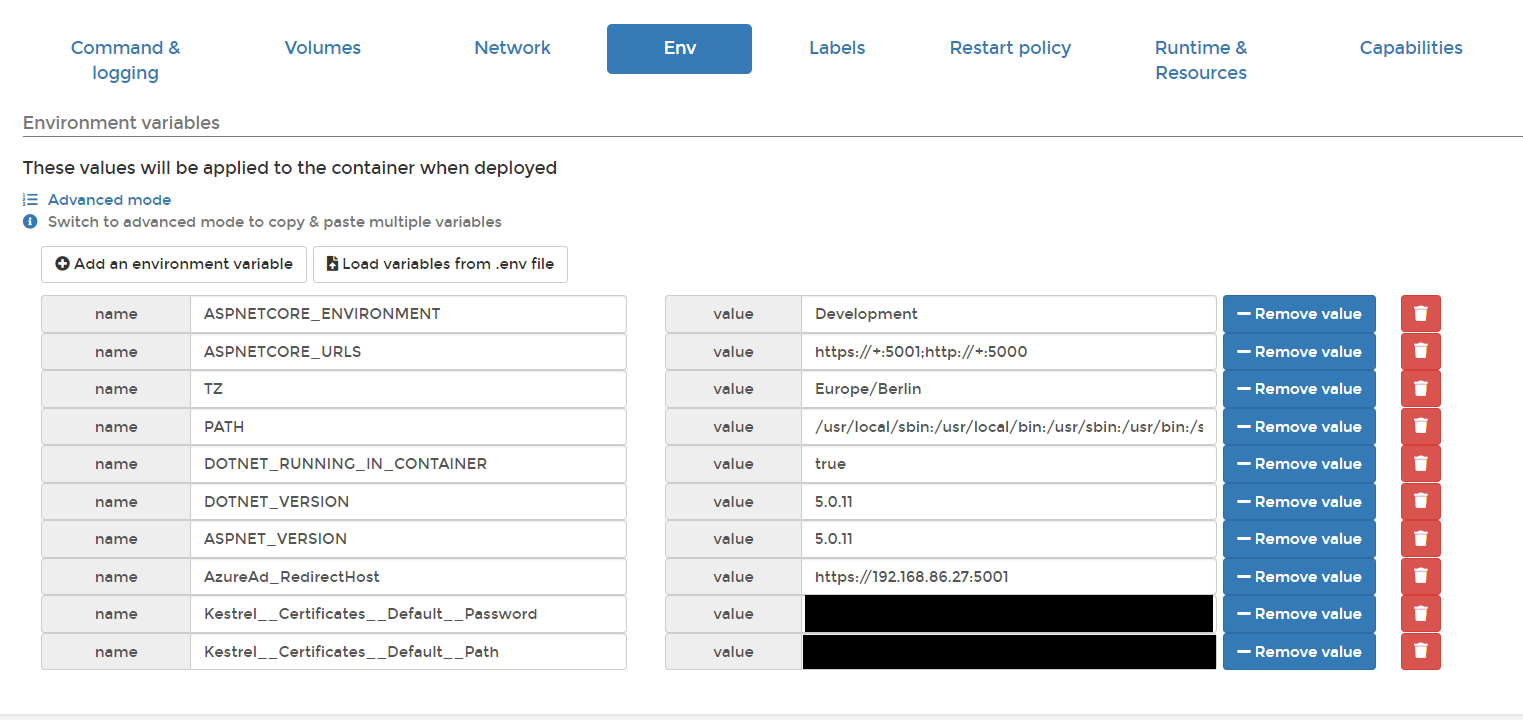The width and height of the screenshot is (1523, 720).
Task: Switch to the Capabilities tab
Action: click(1410, 48)
